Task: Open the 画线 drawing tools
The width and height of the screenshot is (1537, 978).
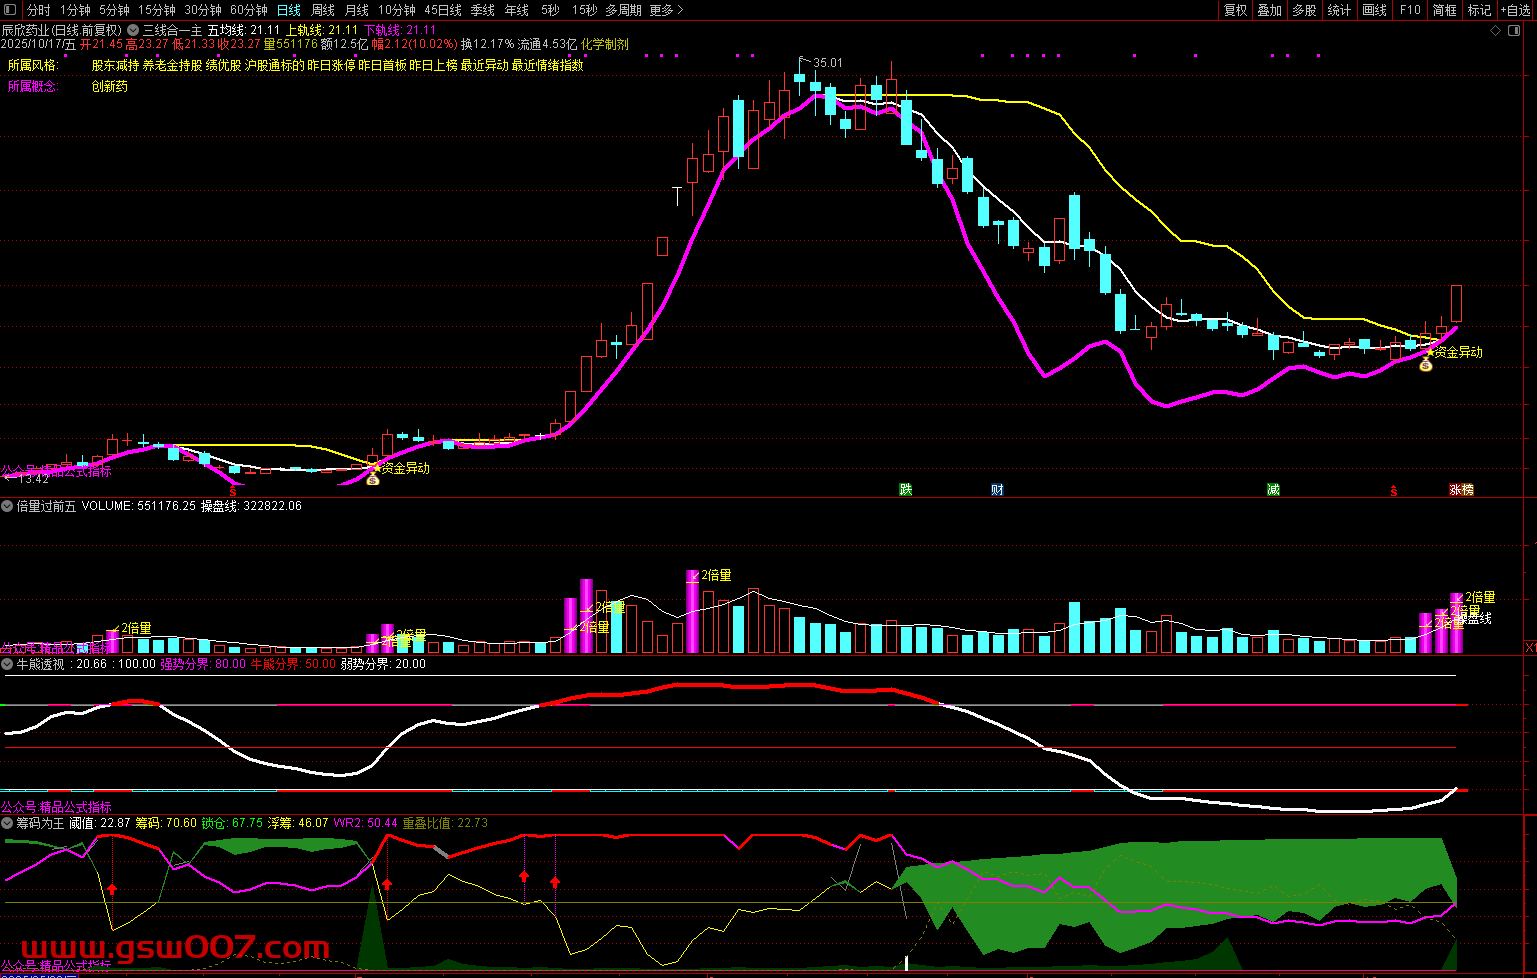Action: (1375, 10)
